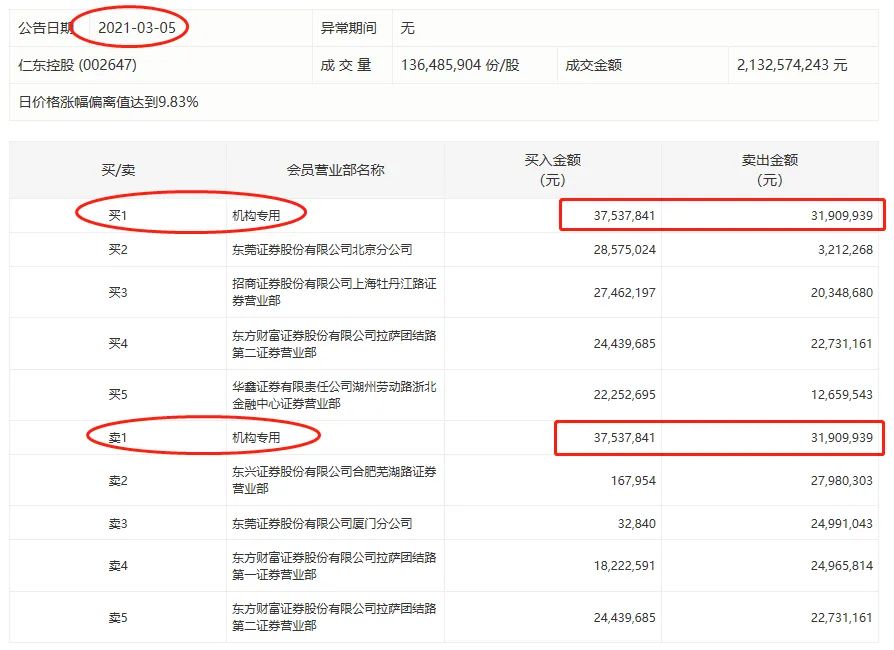894x650 pixels.
Task: Click sell amount 20,348,680
Action: pyautogui.click(x=842, y=292)
